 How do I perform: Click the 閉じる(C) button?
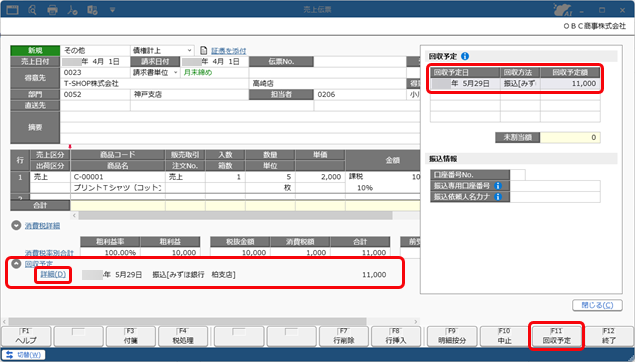pyautogui.click(x=597, y=305)
